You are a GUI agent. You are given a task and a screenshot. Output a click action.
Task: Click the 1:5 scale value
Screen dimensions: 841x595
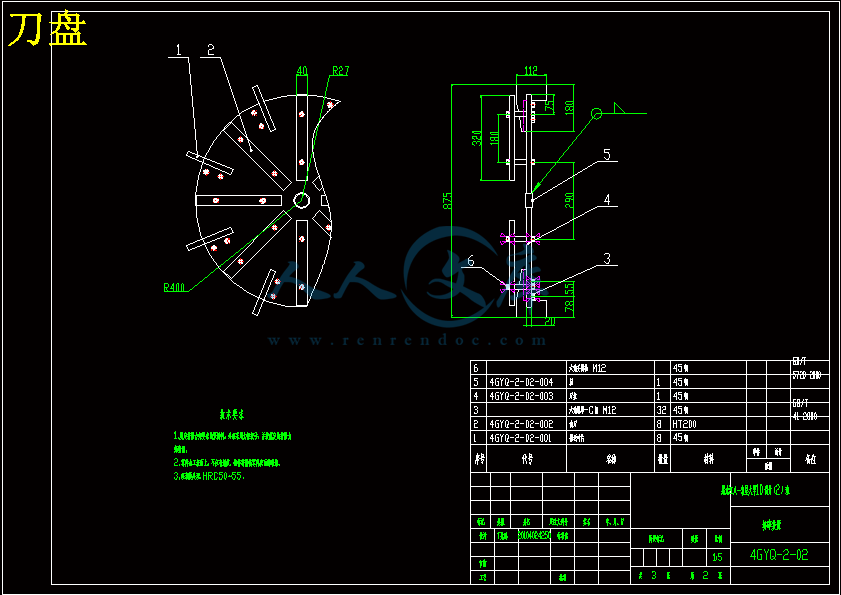pos(718,557)
